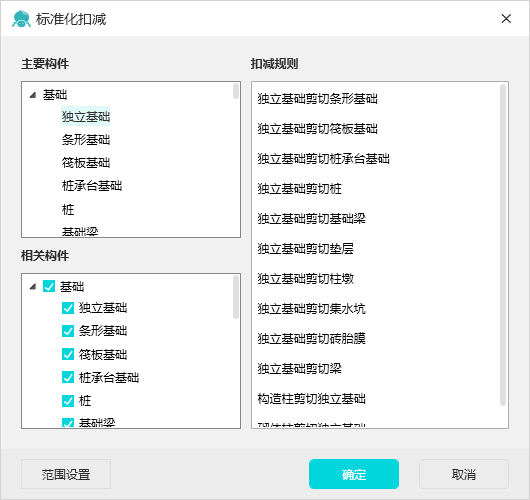Click the 主要构件 tree scrollbar
The width and height of the screenshot is (530, 500).
pyautogui.click(x=236, y=91)
